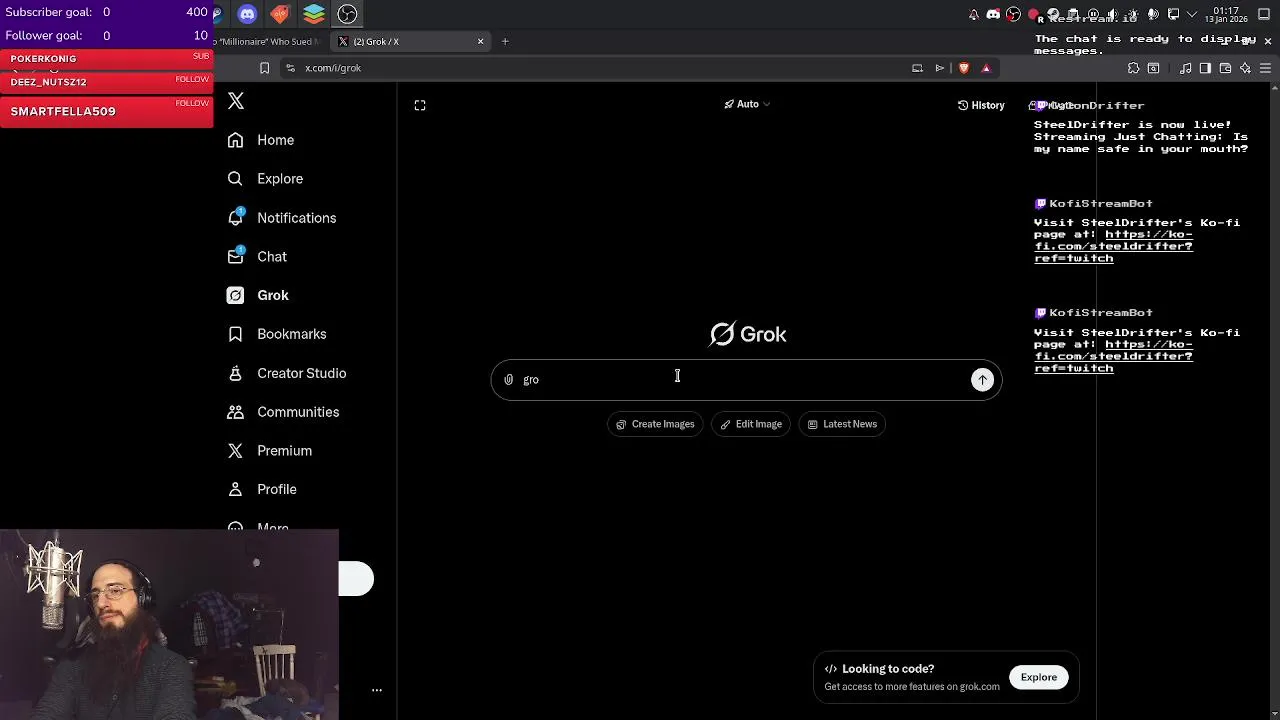Click the clock showing 01:17
This screenshot has width=1280, height=720.
(1227, 15)
